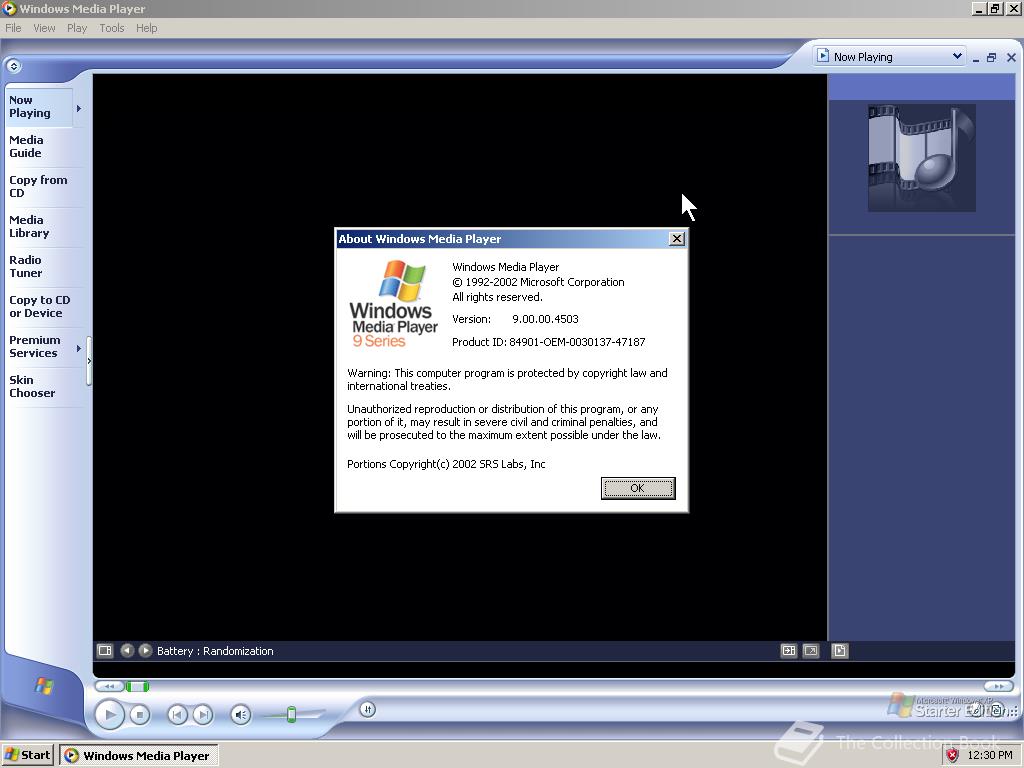Open the Now Playing options icon
The image size is (1024, 768).
pyautogui.click(x=105, y=650)
